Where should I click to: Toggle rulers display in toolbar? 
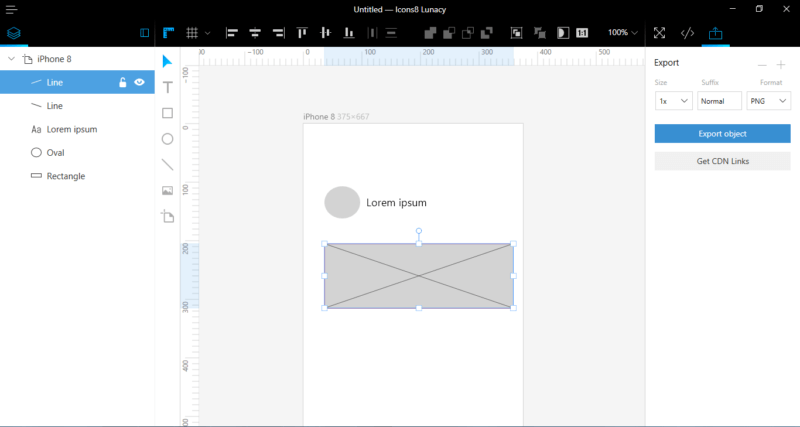(167, 33)
